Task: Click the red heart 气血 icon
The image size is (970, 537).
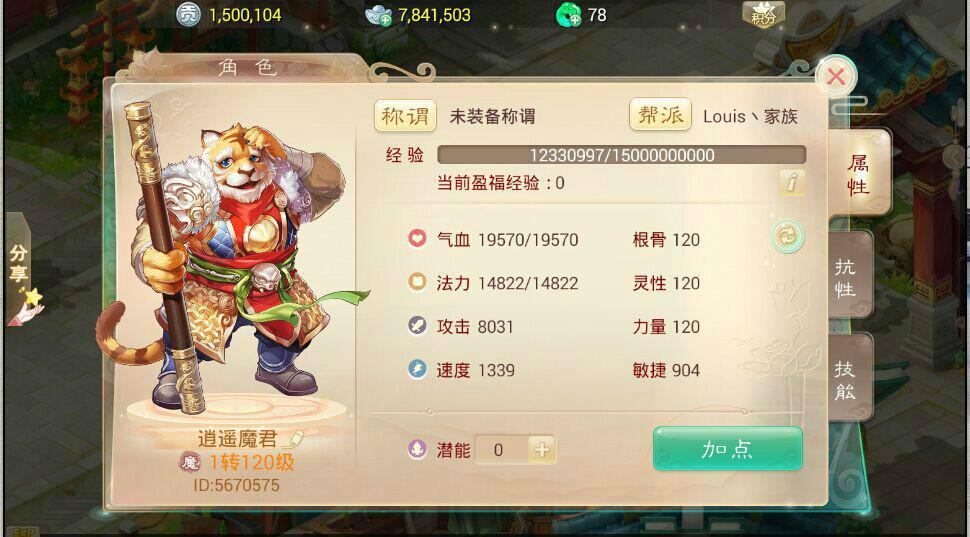Action: pyautogui.click(x=417, y=239)
